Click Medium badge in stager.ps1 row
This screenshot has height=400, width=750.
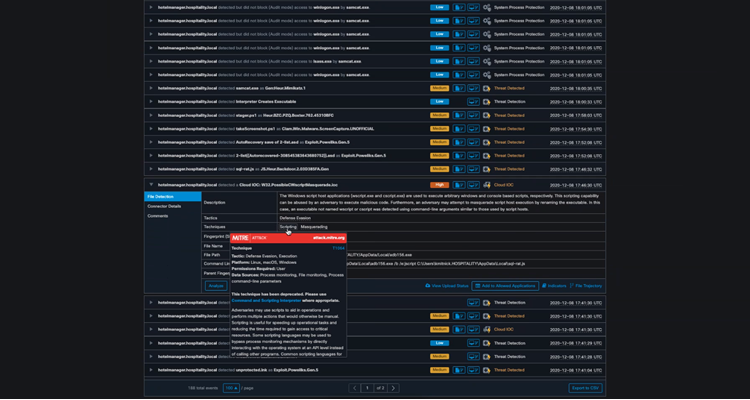point(440,115)
